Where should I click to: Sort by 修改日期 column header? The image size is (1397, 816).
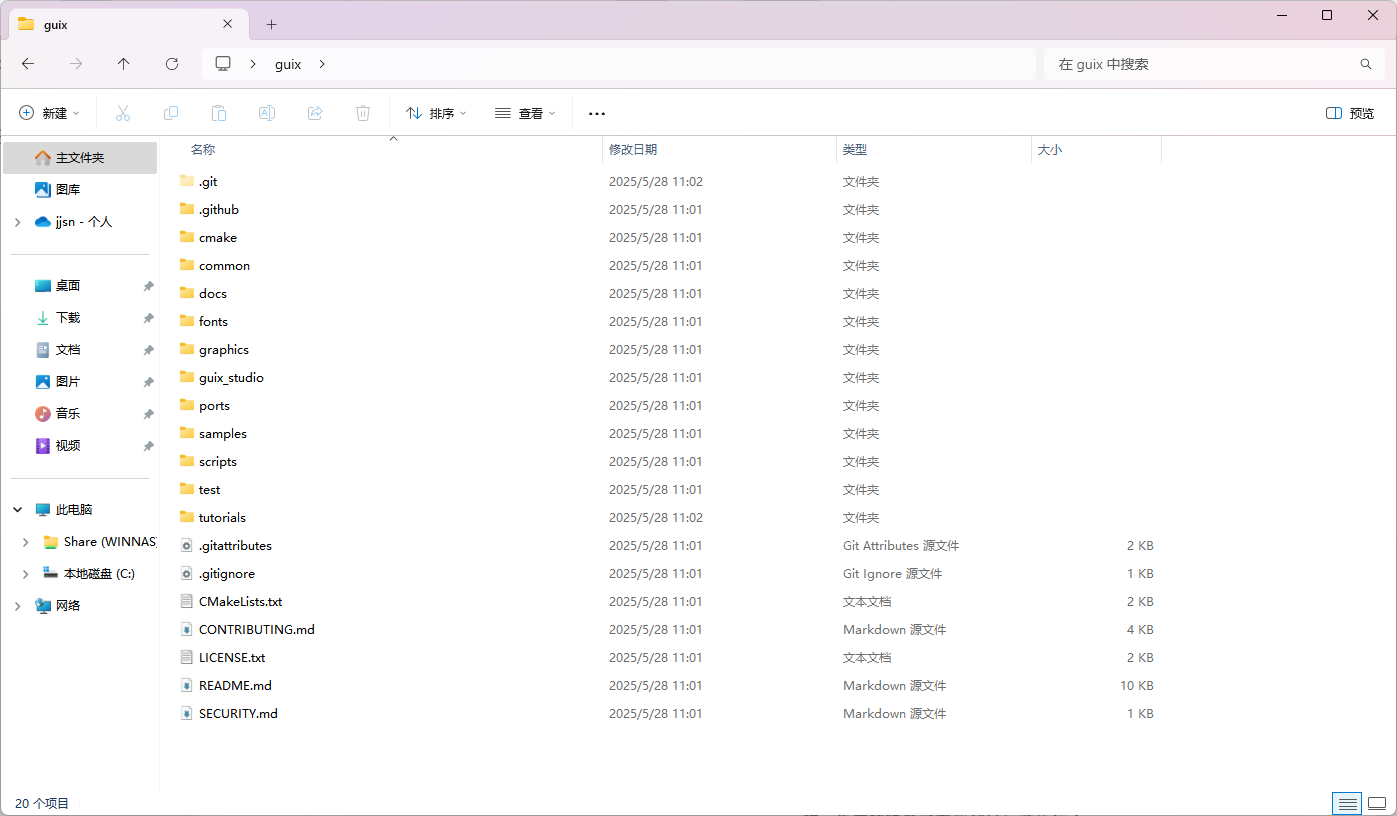pos(633,150)
